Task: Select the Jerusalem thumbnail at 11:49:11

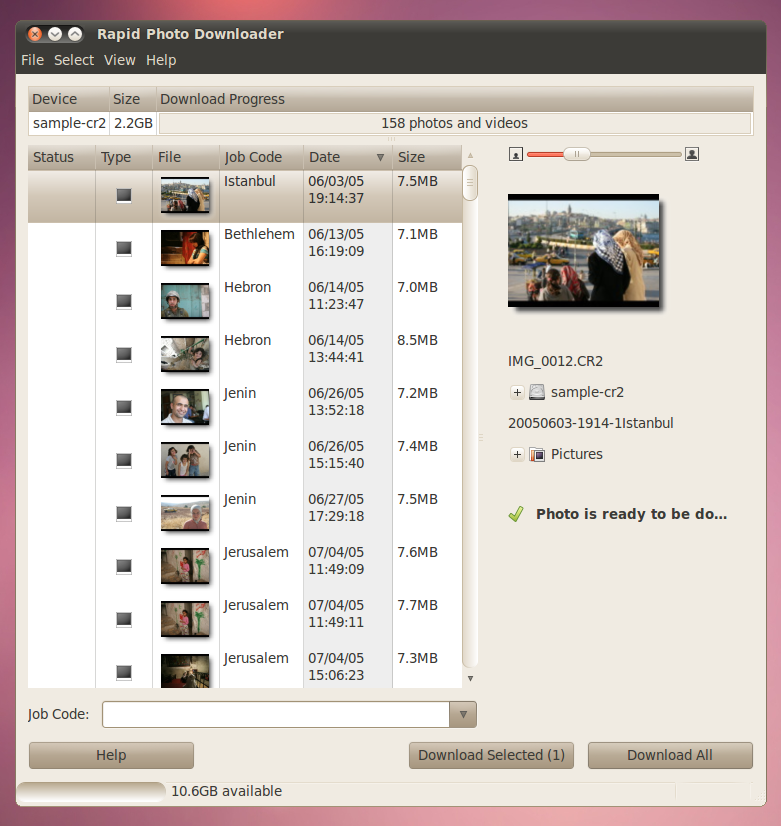Action: [x=185, y=618]
